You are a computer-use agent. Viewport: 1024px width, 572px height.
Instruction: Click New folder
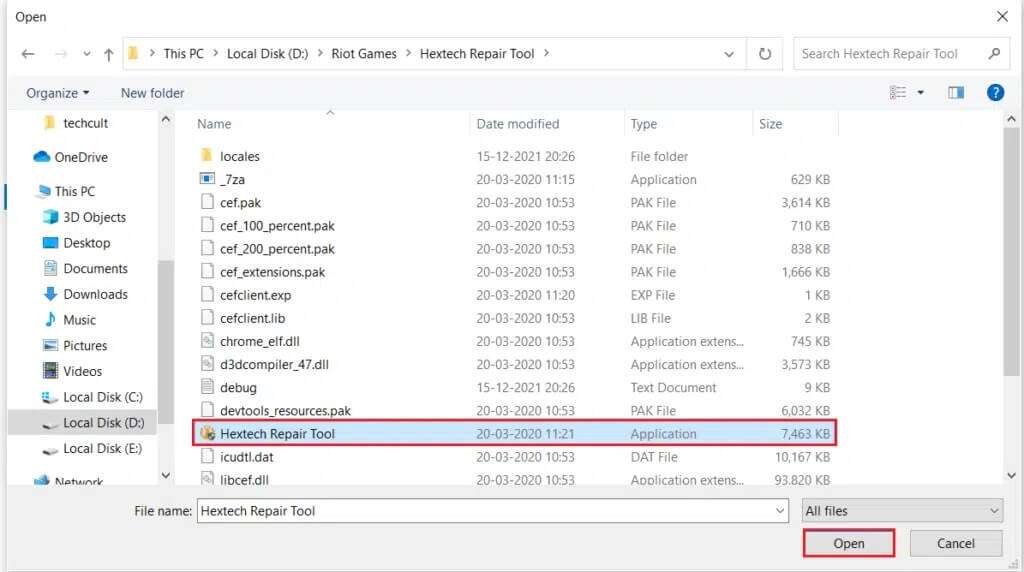click(152, 93)
